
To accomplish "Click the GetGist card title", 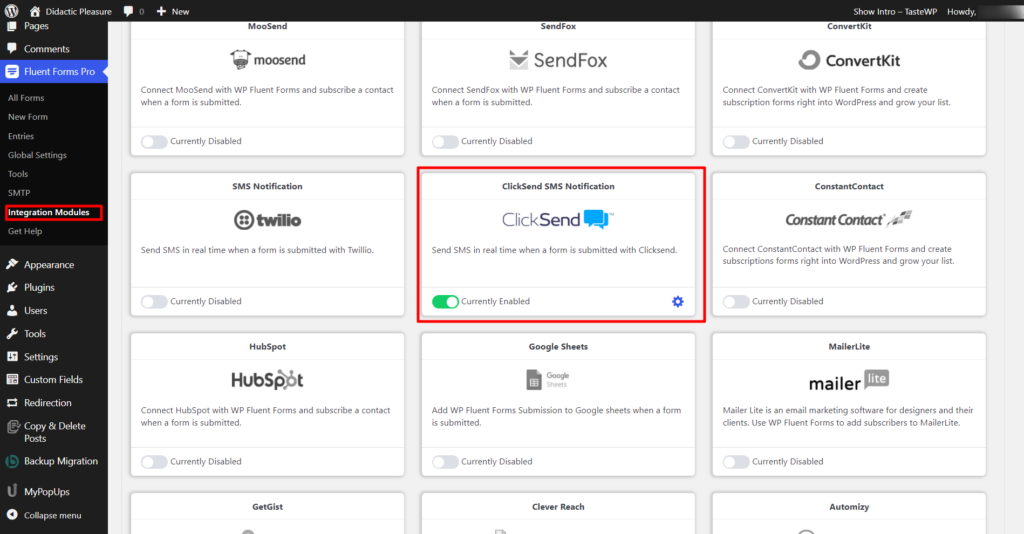I will [267, 507].
